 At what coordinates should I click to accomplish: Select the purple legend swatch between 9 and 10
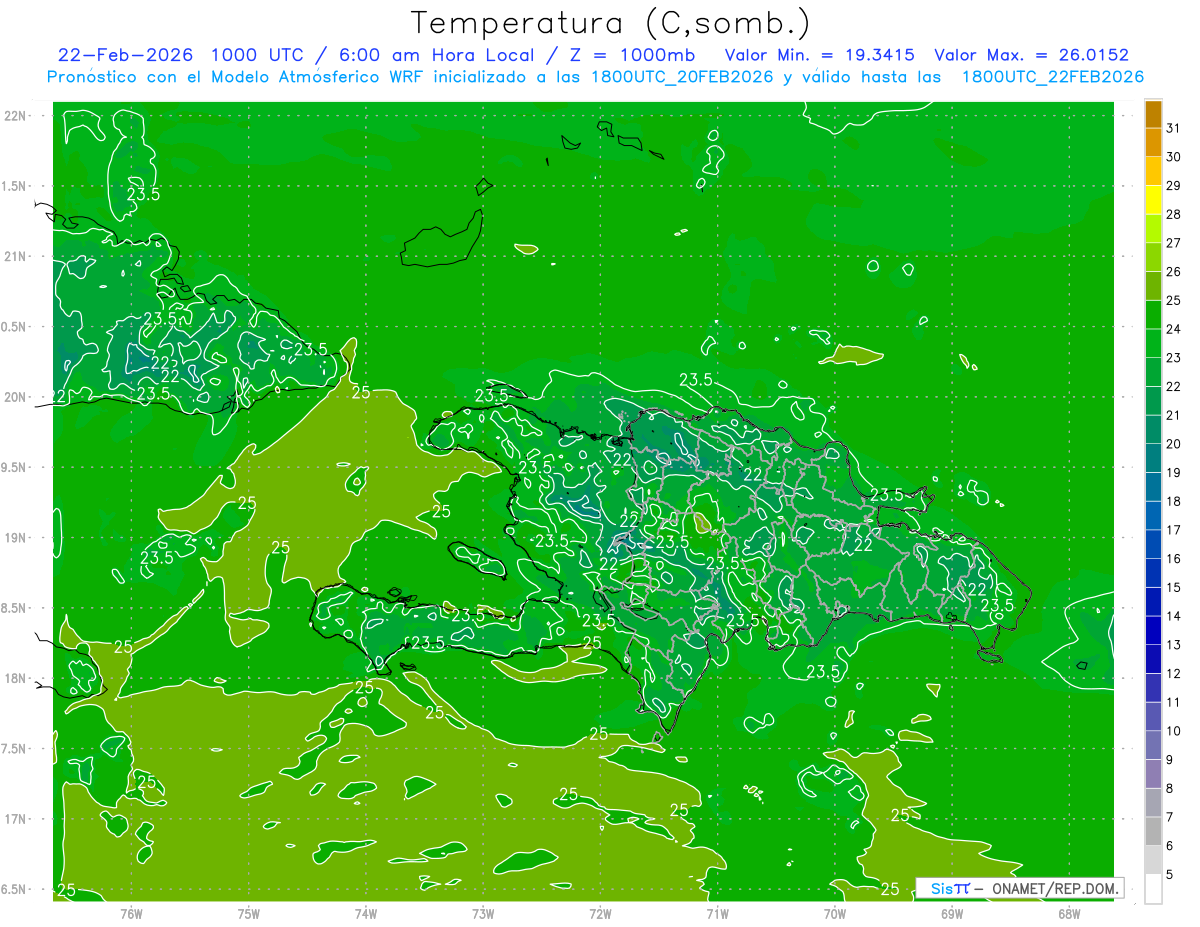point(1153,746)
